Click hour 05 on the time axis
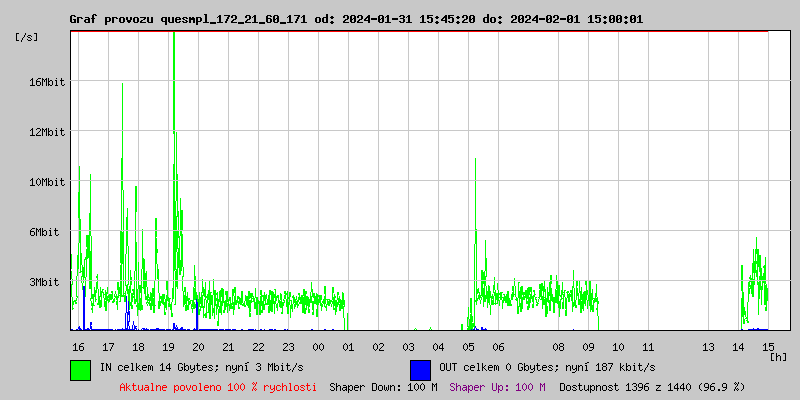The width and height of the screenshot is (800, 400). tap(468, 347)
